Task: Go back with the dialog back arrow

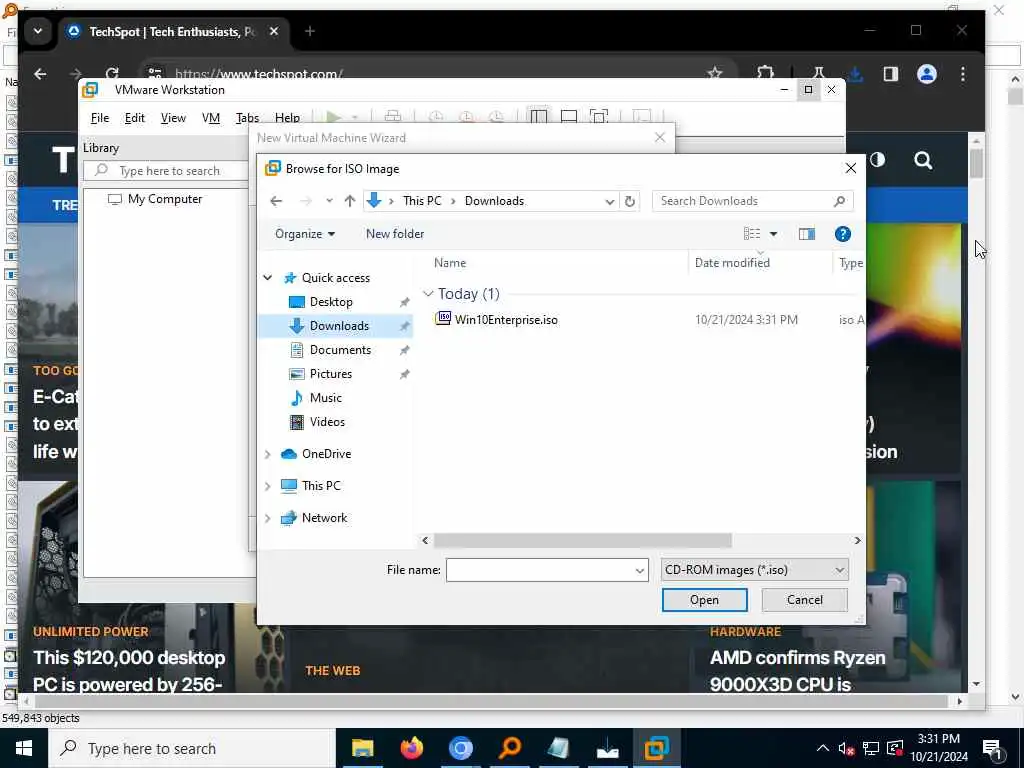Action: point(276,201)
